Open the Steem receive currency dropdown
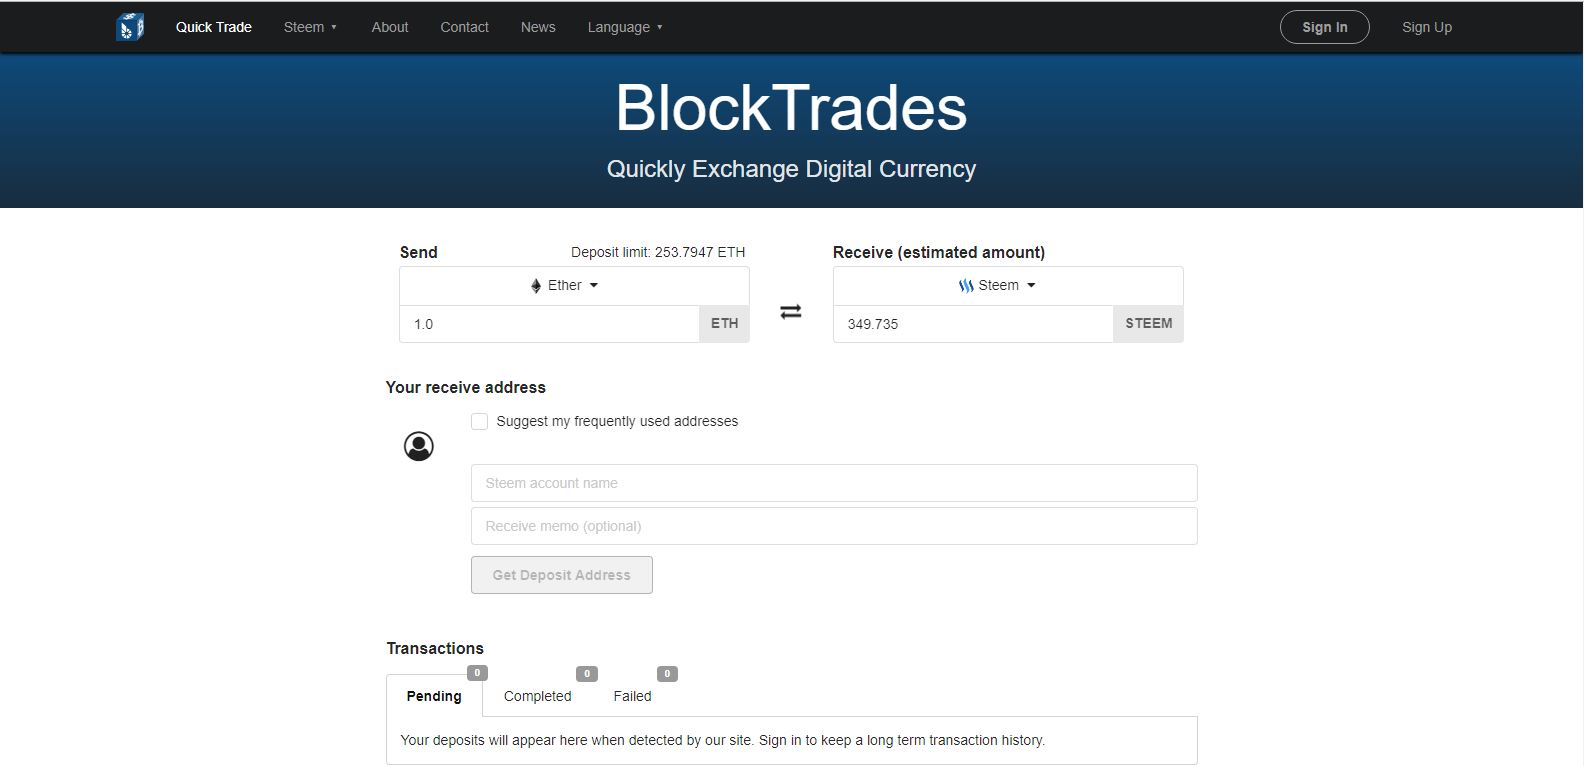This screenshot has width=1584, height=766. click(x=1008, y=286)
